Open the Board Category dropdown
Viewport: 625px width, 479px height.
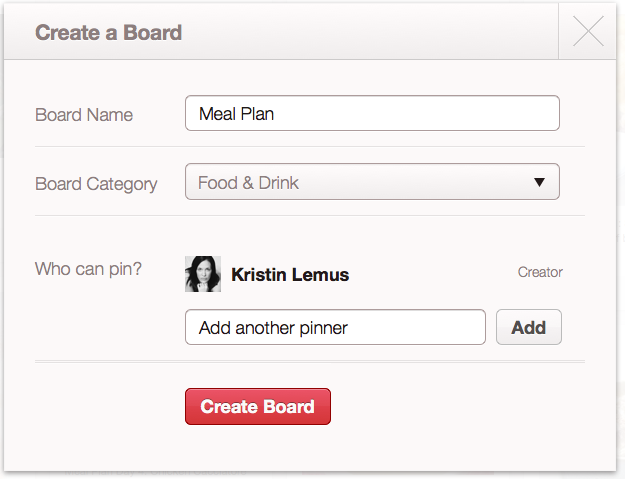[372, 182]
